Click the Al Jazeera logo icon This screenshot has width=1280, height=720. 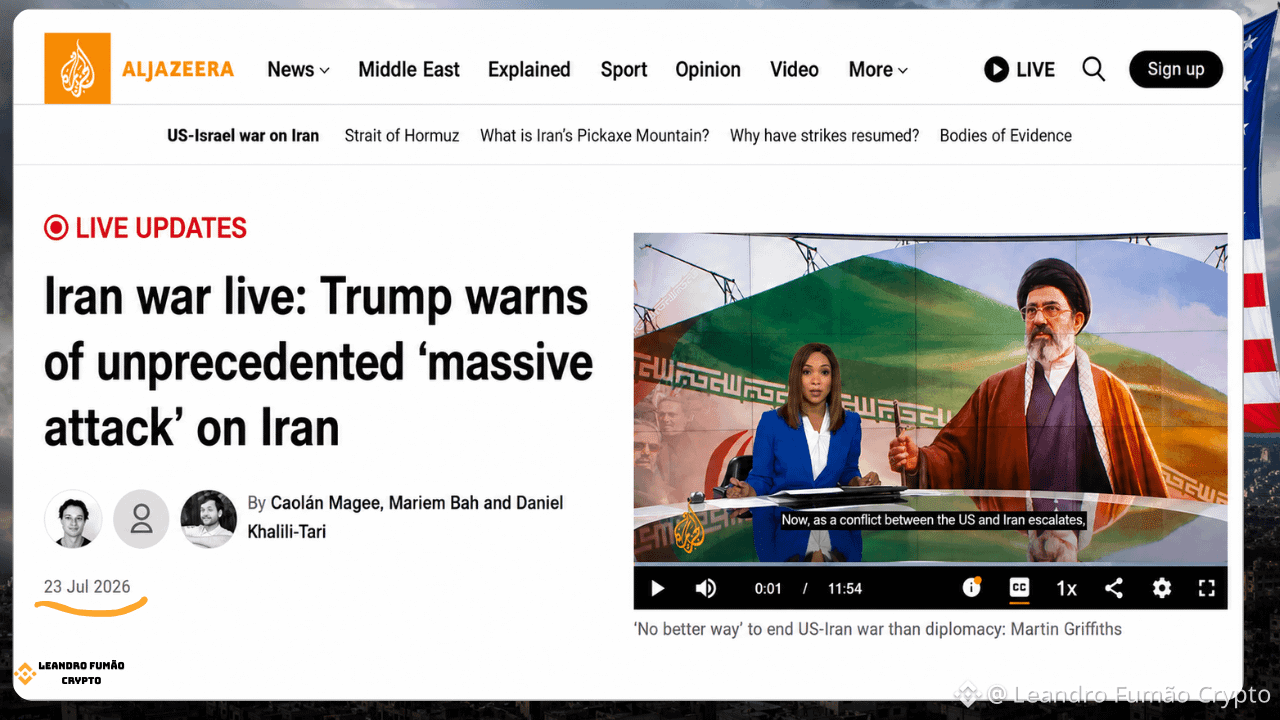[x=77, y=68]
